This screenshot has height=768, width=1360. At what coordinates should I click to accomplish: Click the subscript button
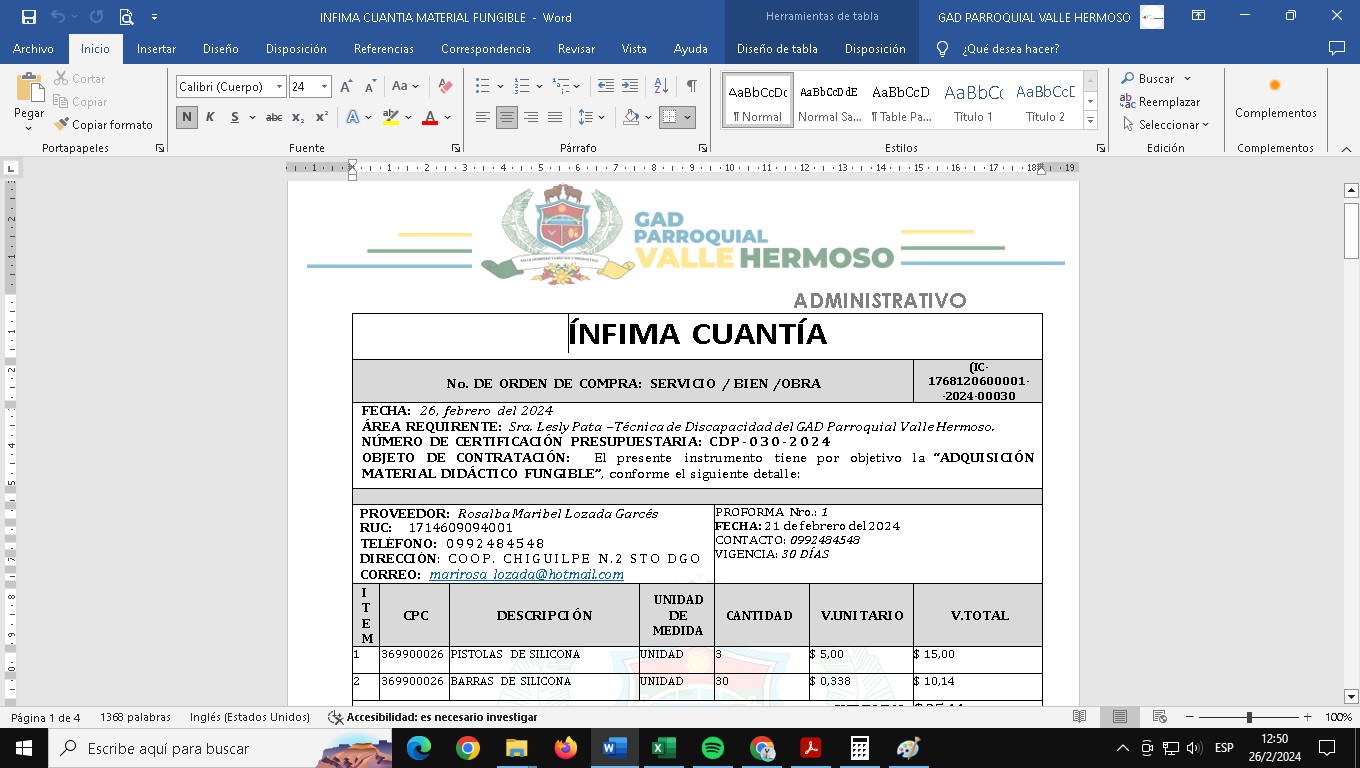point(298,117)
